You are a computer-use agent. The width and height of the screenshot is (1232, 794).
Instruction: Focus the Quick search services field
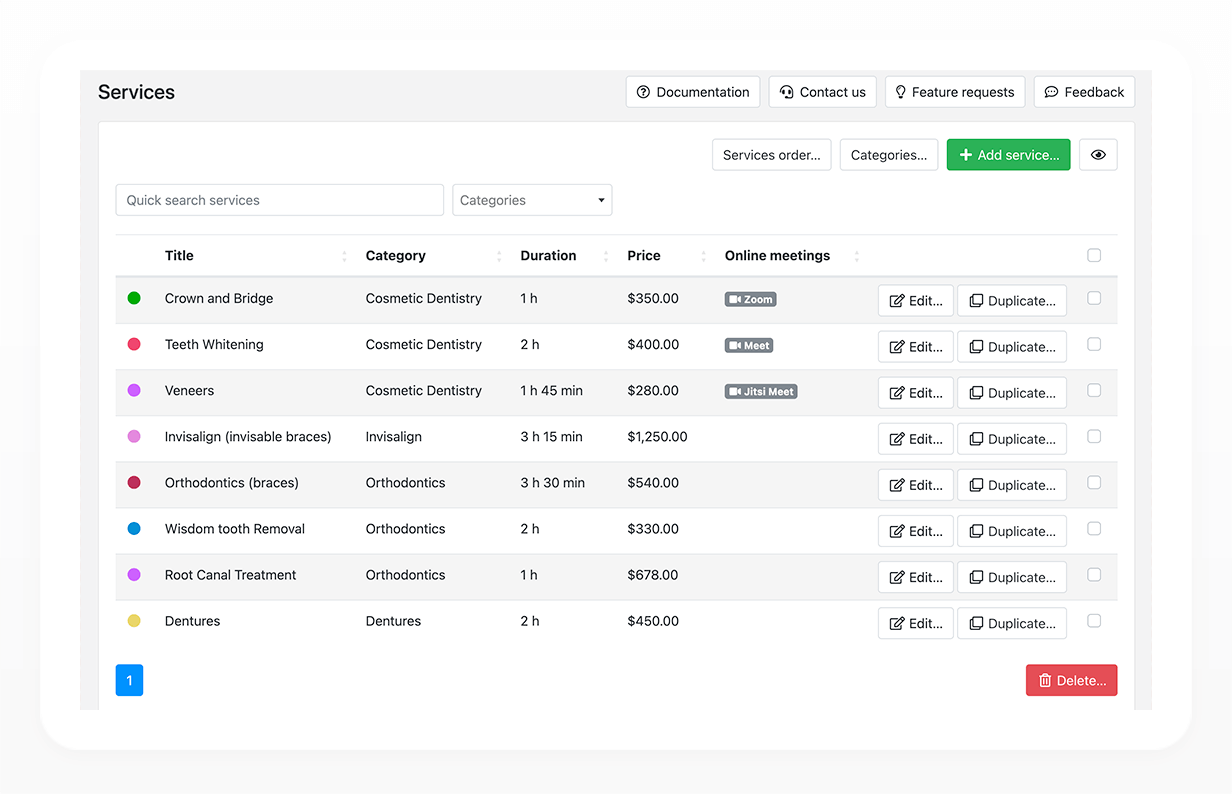279,200
